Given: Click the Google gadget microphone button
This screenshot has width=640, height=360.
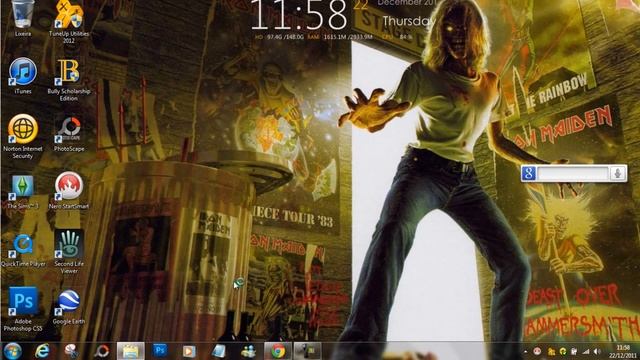Looking at the screenshot, I should point(618,173).
